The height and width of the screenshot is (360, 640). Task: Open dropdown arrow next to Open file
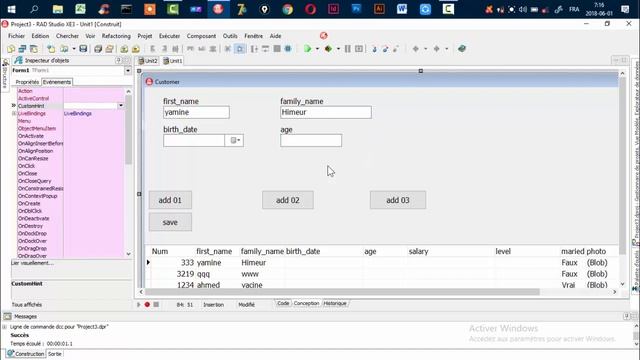pos(74,49)
